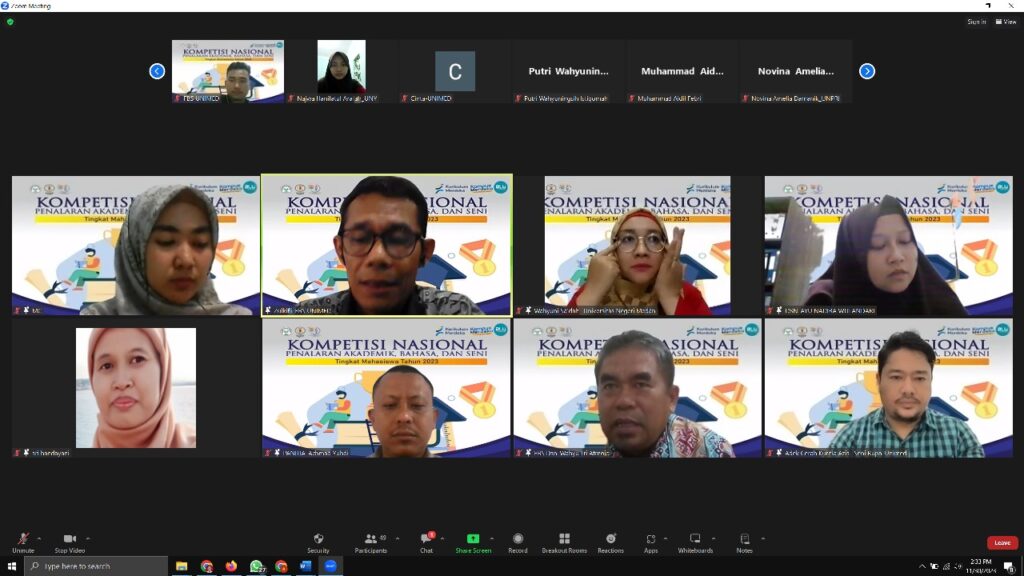Image resolution: width=1024 pixels, height=576 pixels.
Task: Open the Windows notification center
Action: click(x=1010, y=566)
